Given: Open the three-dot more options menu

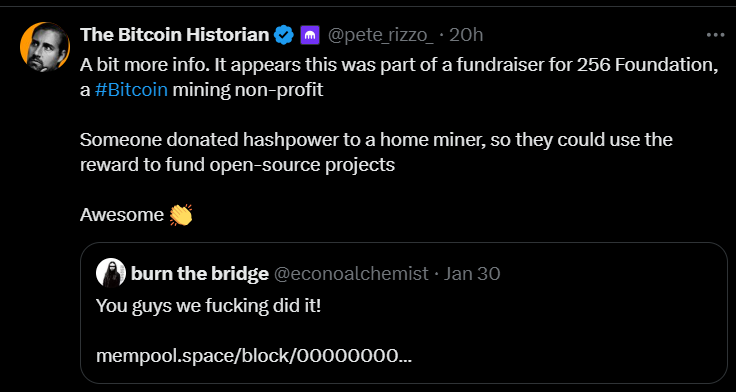Looking at the screenshot, I should pos(715,35).
